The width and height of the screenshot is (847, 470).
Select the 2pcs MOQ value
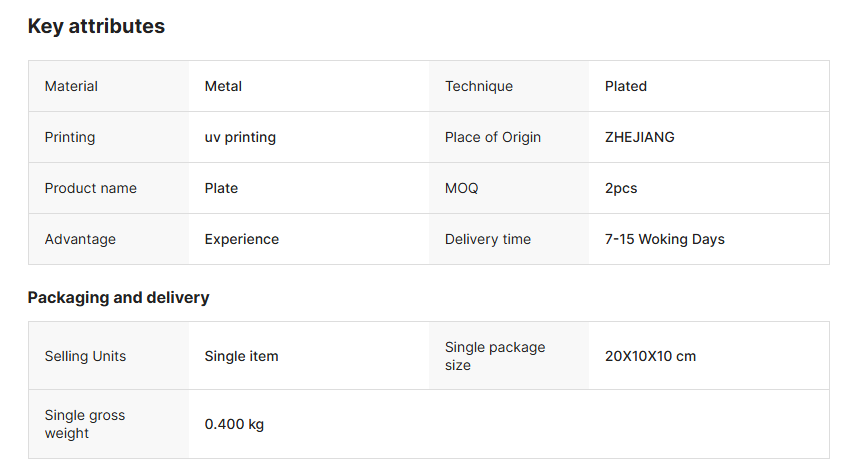coord(621,189)
